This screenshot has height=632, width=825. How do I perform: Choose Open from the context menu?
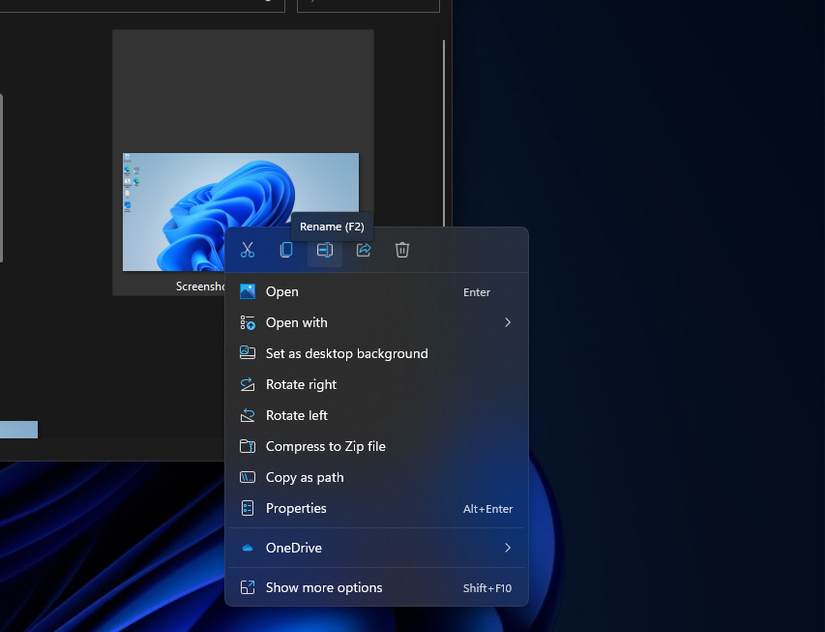(x=283, y=291)
